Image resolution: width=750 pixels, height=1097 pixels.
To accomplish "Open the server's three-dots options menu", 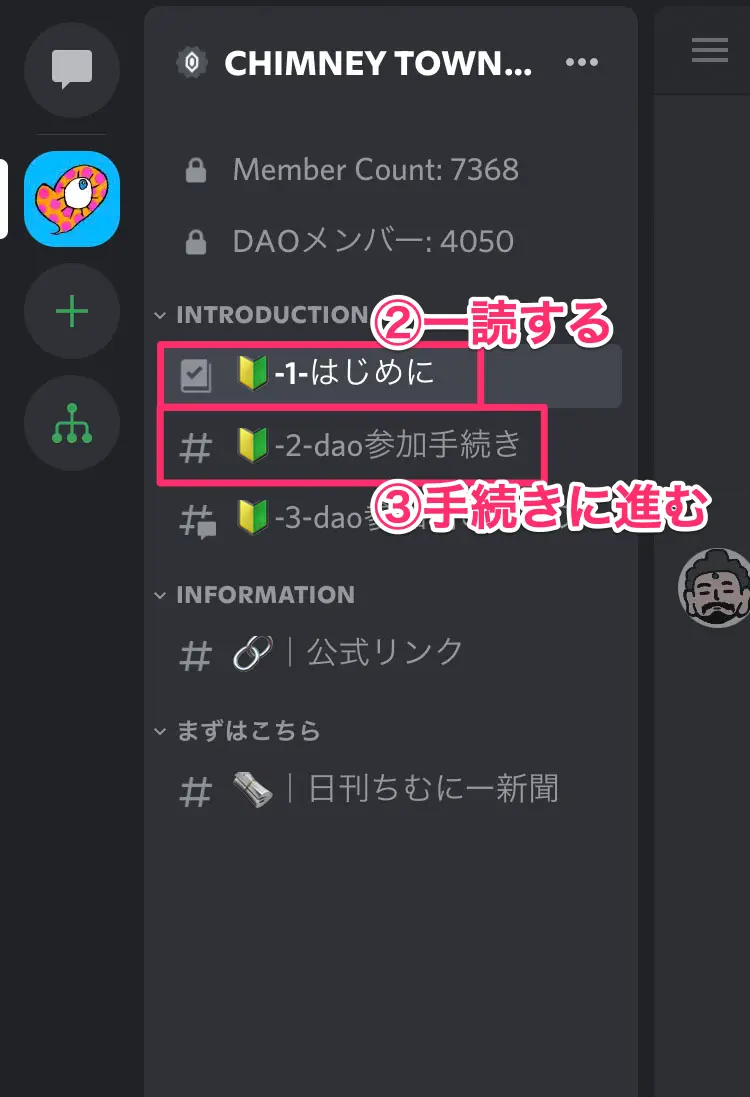I will pos(581,62).
